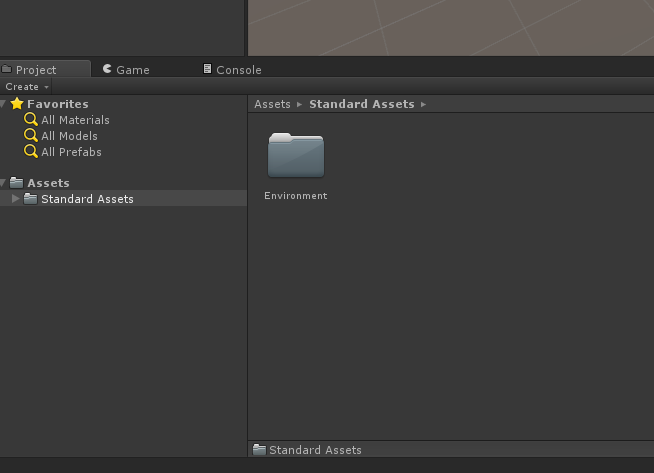Switch to the Project tab
654x473 pixels.
tap(45, 69)
